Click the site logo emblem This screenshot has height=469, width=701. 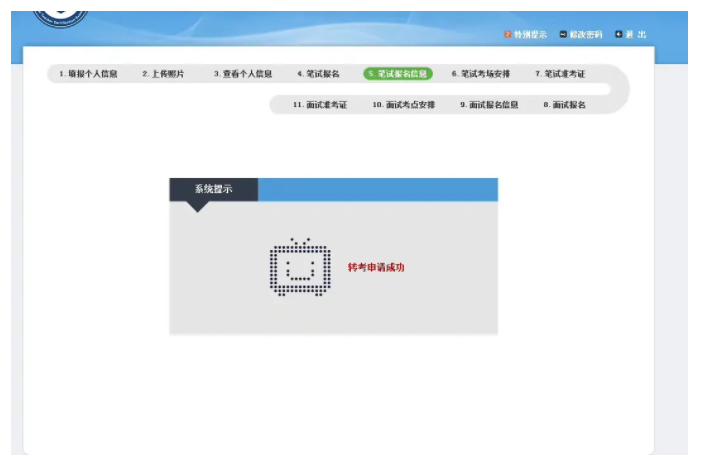coord(60,19)
